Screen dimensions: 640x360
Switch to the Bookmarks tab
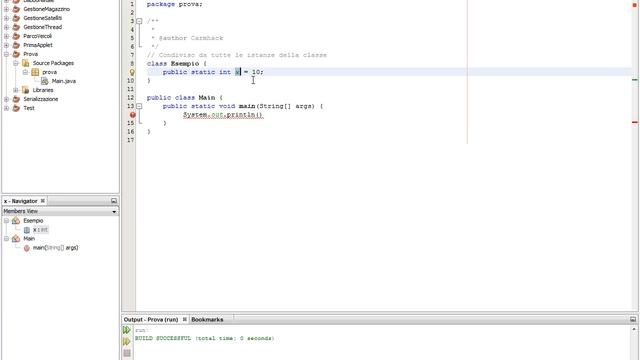pos(207,320)
